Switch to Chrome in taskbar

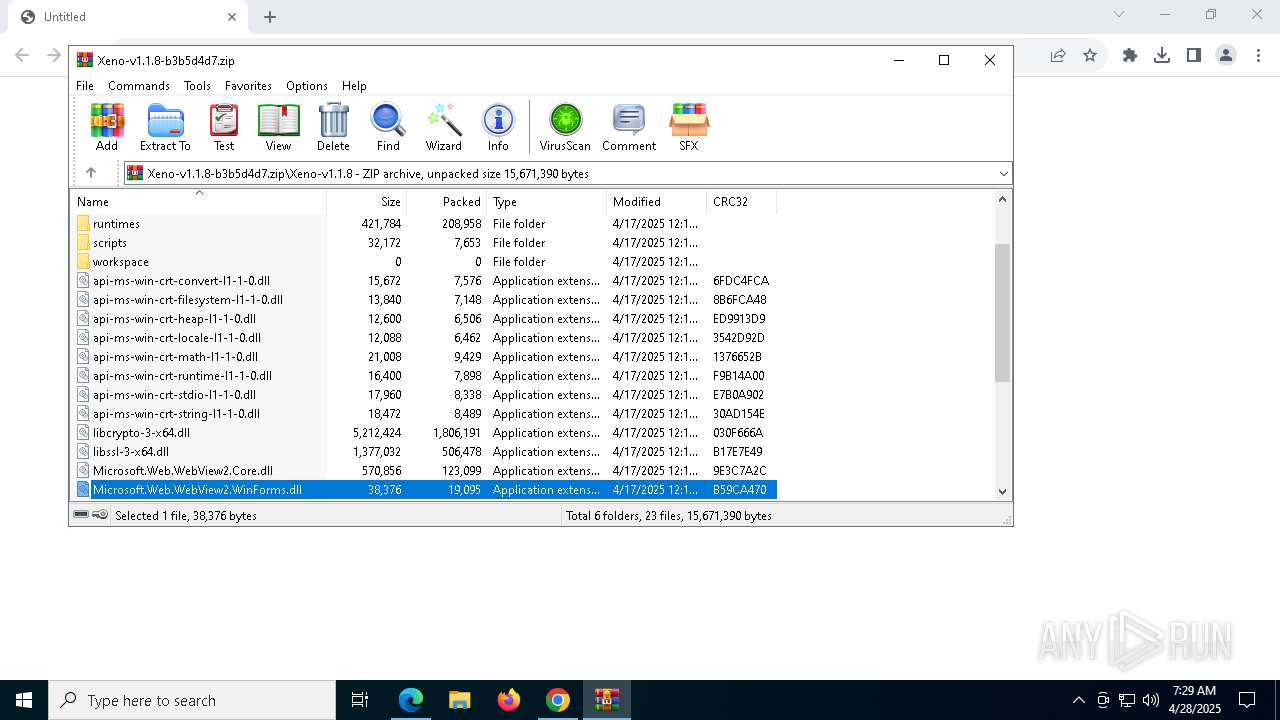coord(558,700)
